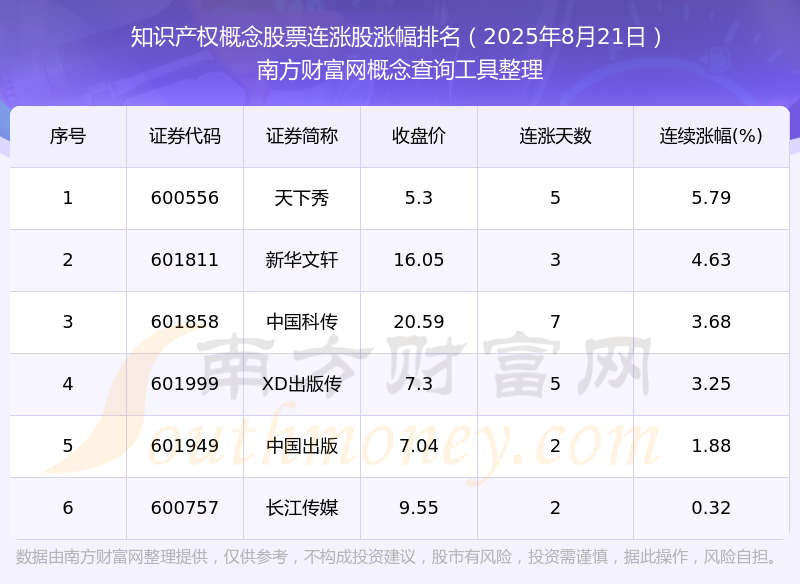Image resolution: width=800 pixels, height=584 pixels.
Task: Click gain value 0.32
Action: 711,508
